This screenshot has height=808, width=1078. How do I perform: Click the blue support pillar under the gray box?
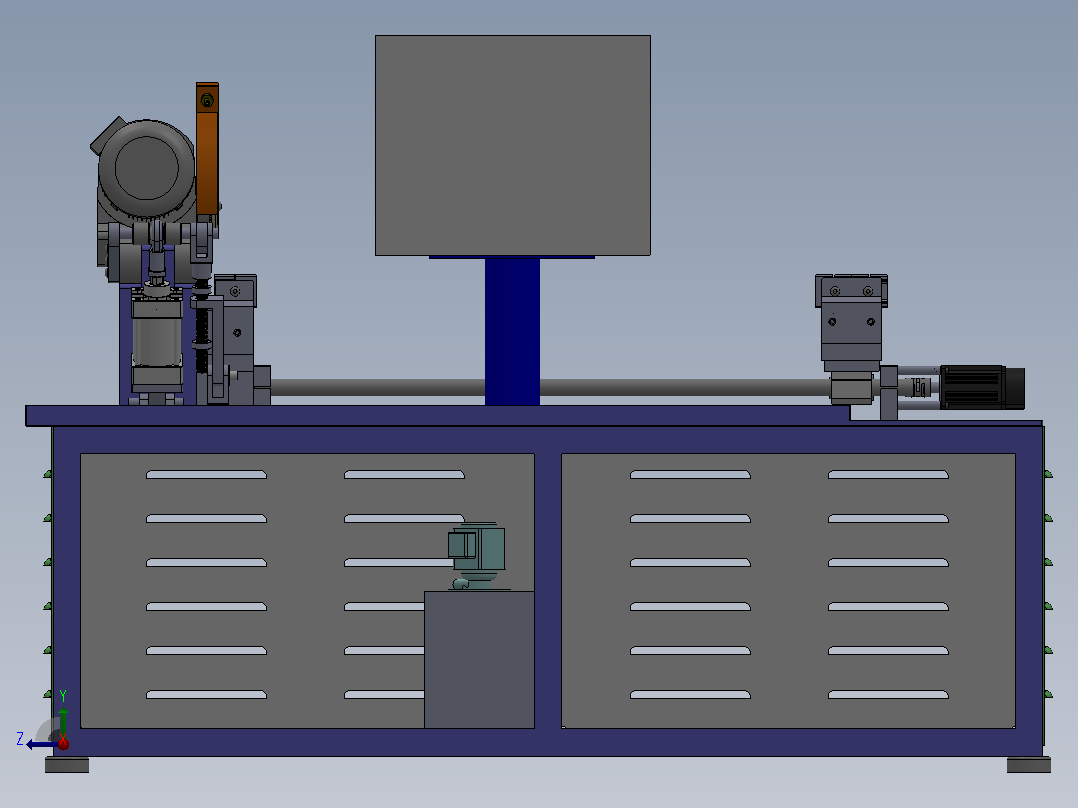click(512, 331)
